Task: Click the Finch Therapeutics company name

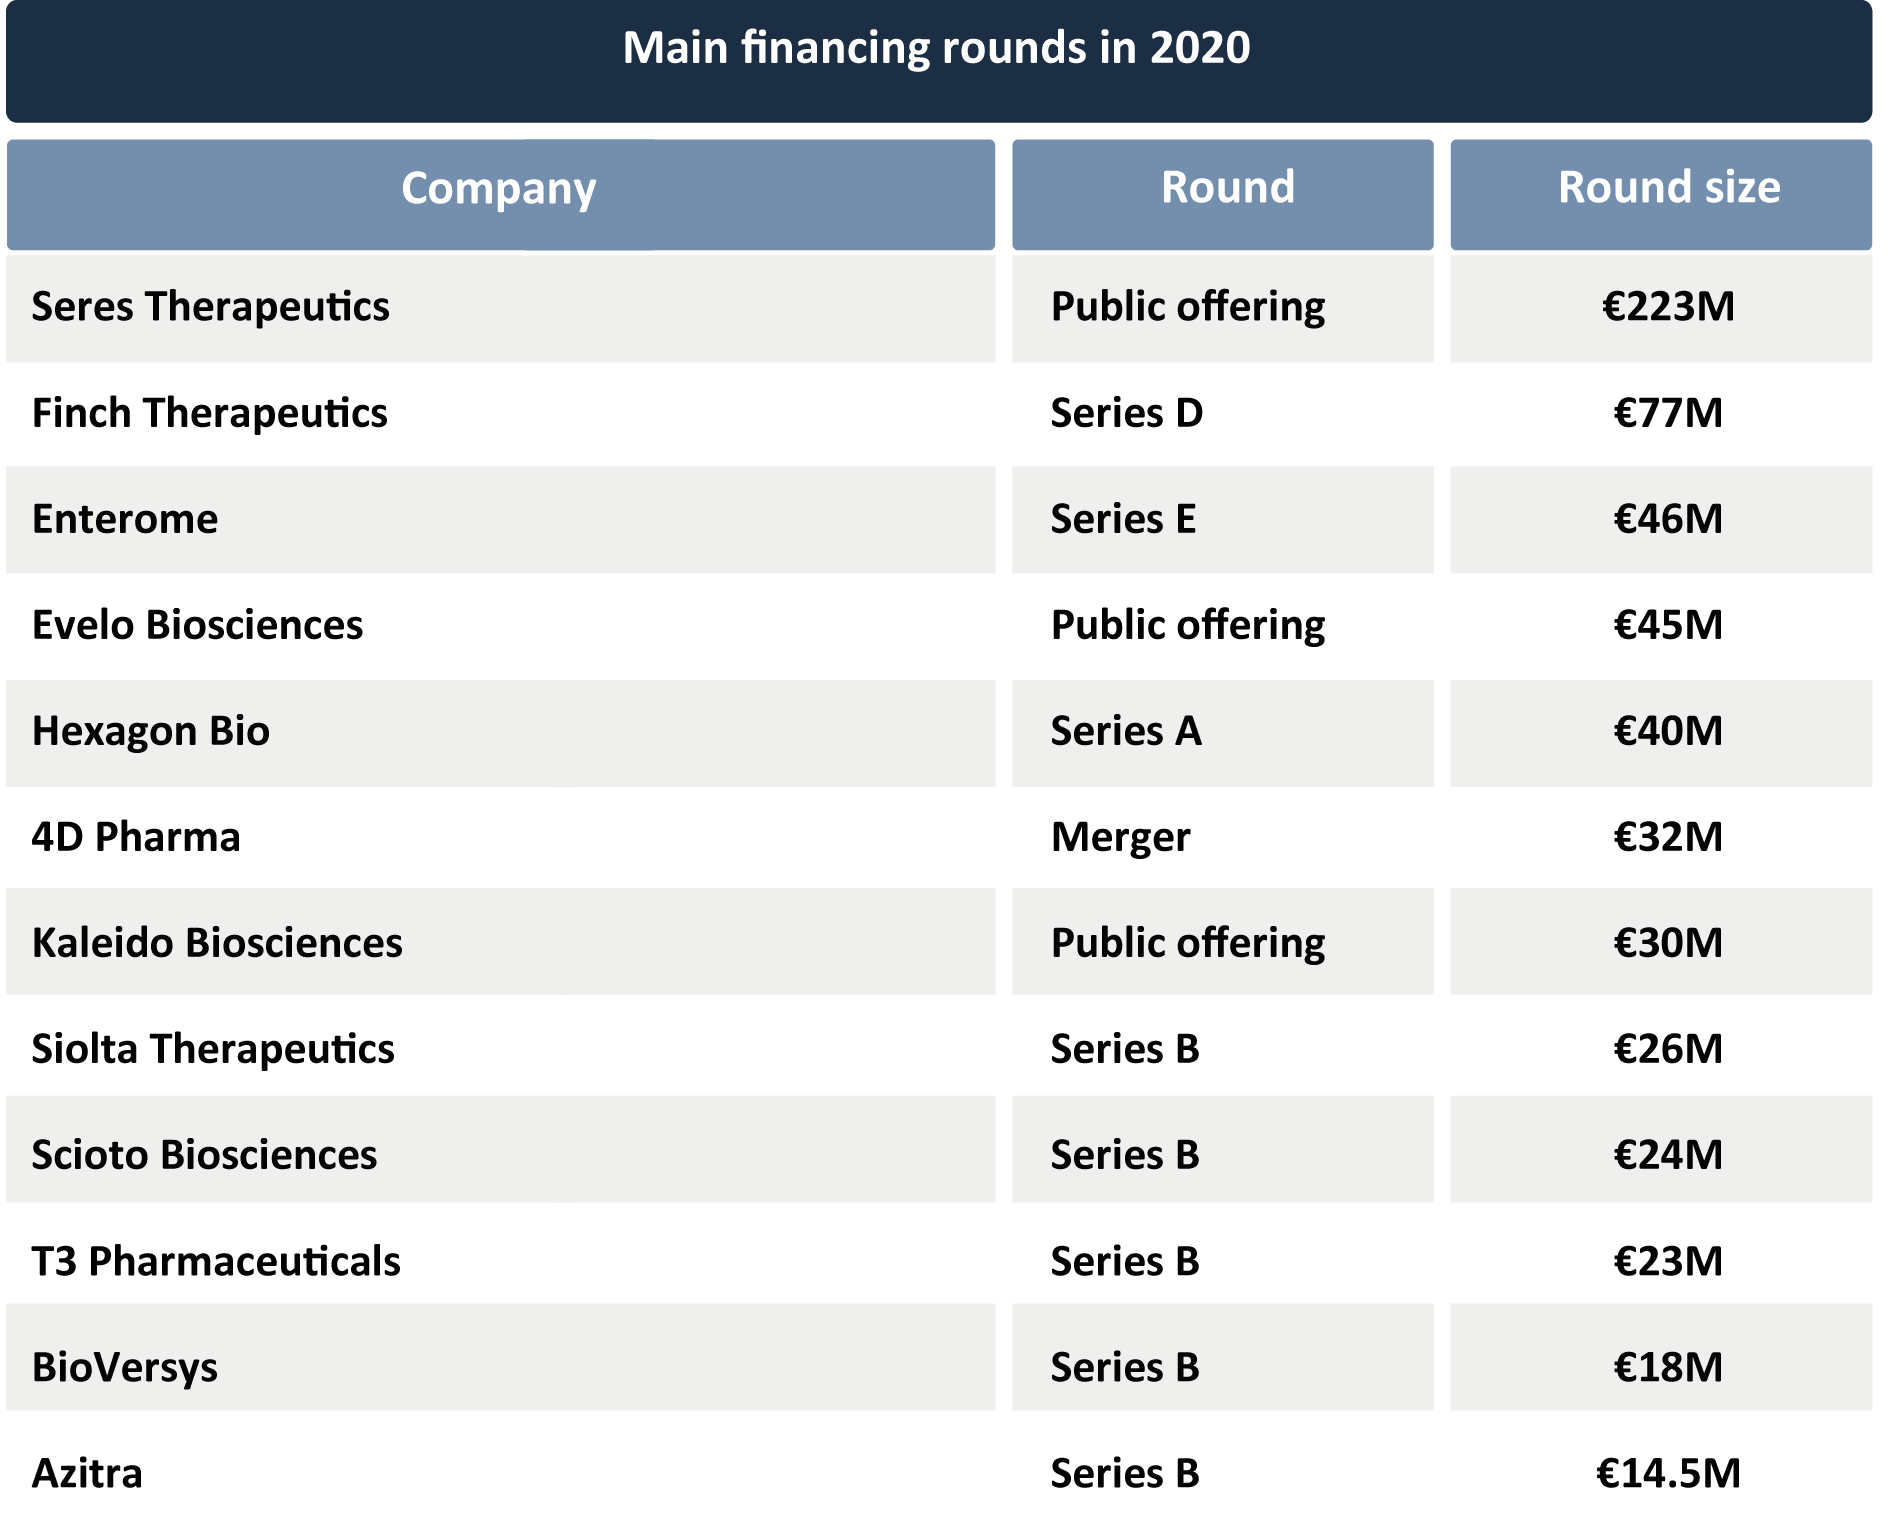Action: pyautogui.click(x=209, y=413)
